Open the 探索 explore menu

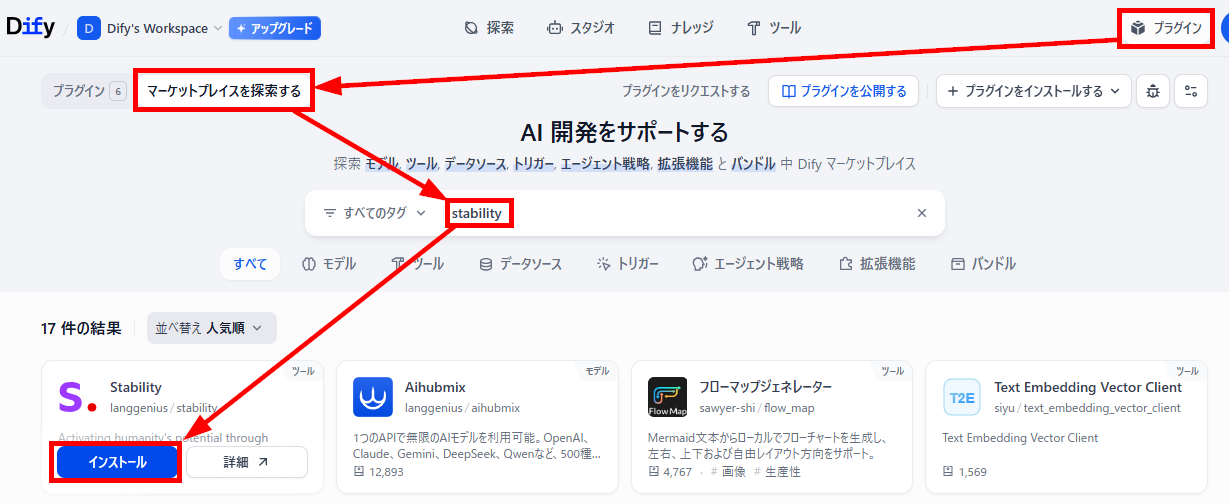coord(490,28)
